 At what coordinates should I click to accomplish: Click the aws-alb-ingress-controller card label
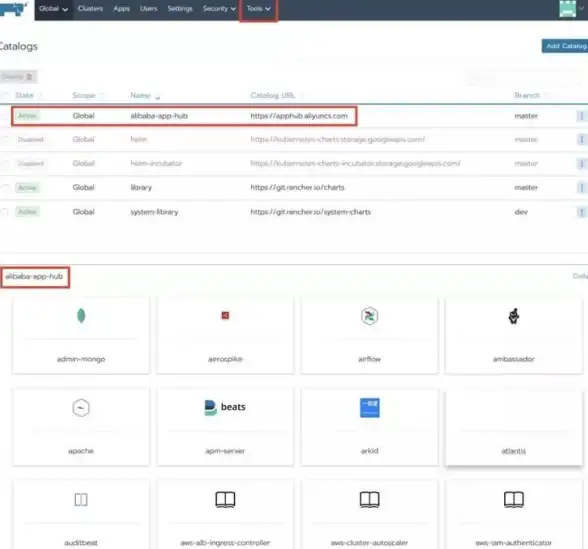[225, 543]
